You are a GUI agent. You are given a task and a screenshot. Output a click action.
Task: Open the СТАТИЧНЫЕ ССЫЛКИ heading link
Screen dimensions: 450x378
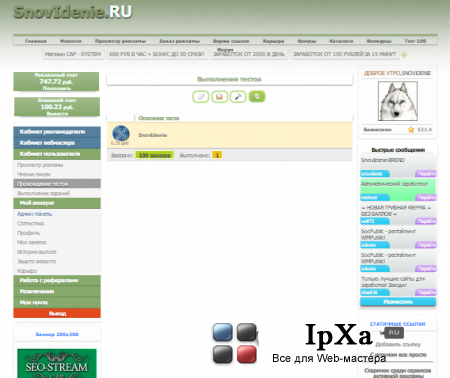pos(397,324)
